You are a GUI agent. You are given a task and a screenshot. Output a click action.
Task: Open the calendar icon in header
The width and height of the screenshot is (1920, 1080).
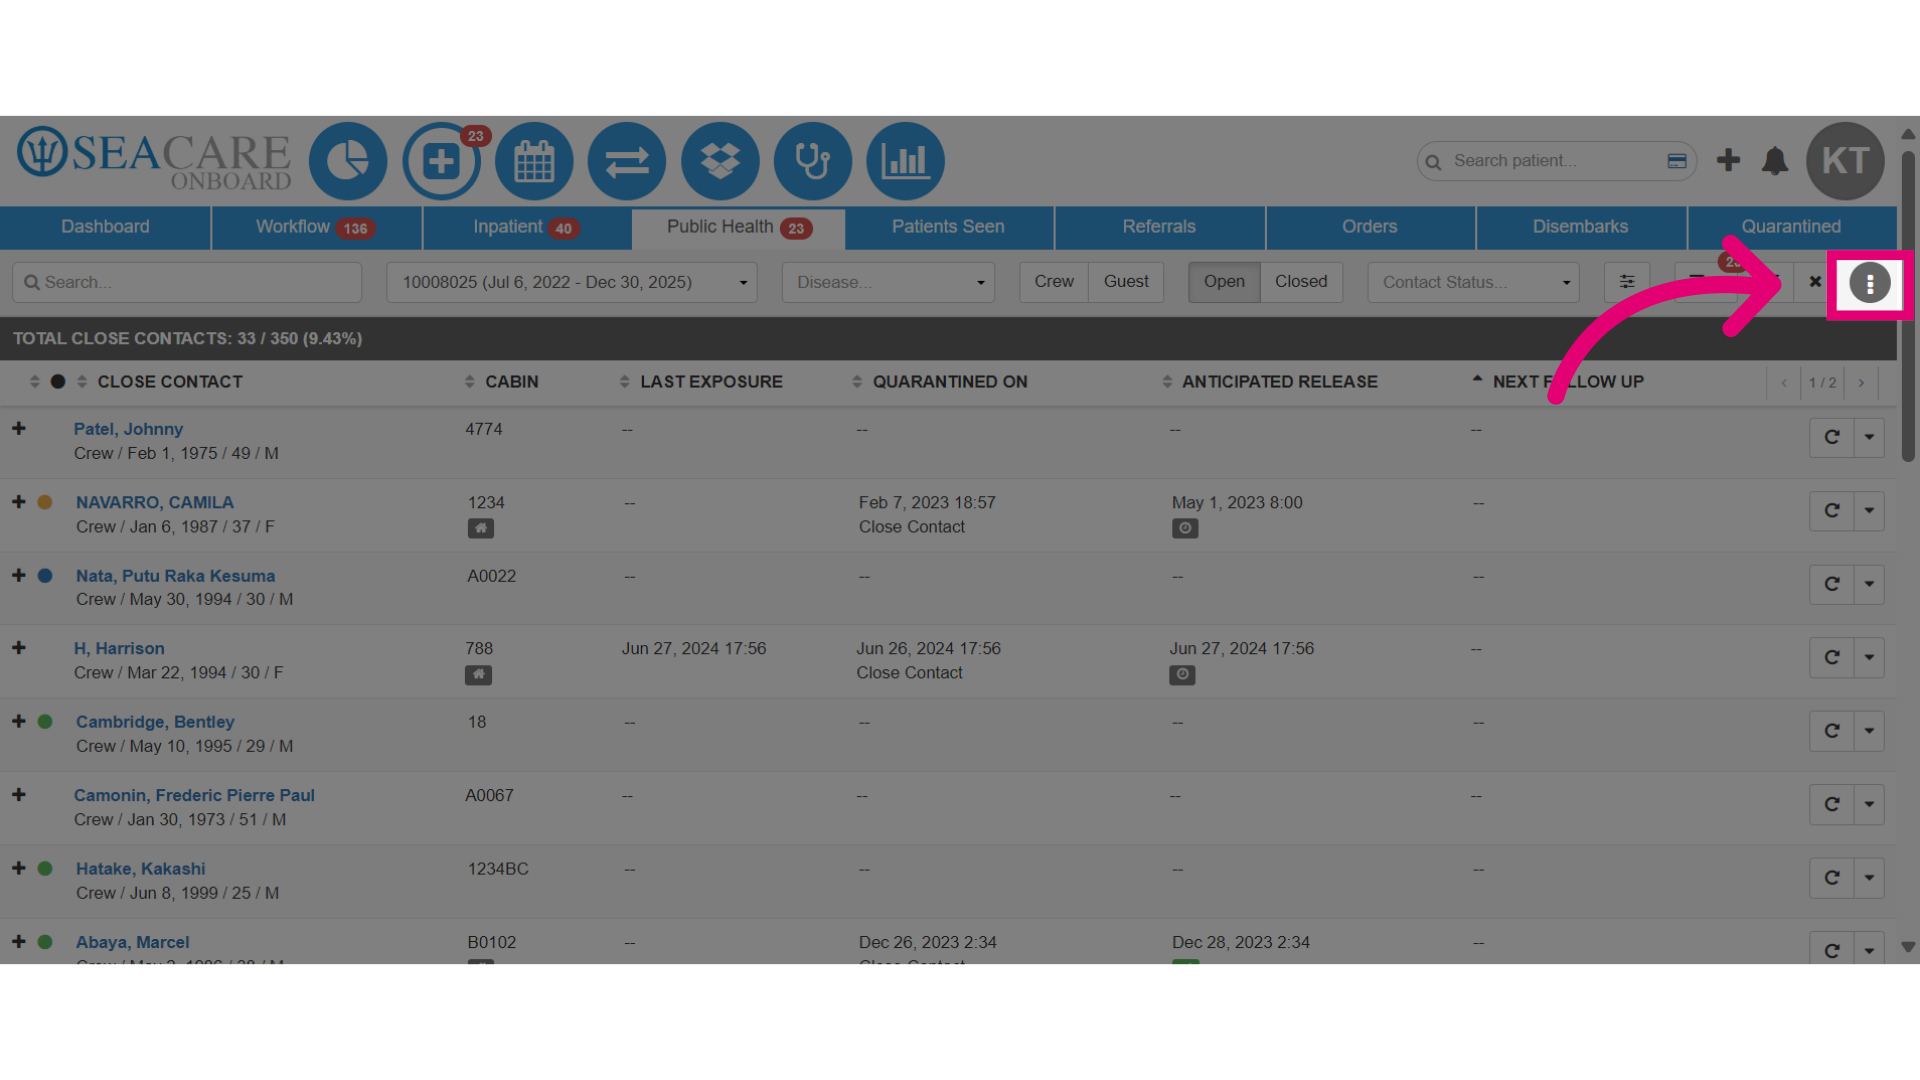tap(534, 161)
